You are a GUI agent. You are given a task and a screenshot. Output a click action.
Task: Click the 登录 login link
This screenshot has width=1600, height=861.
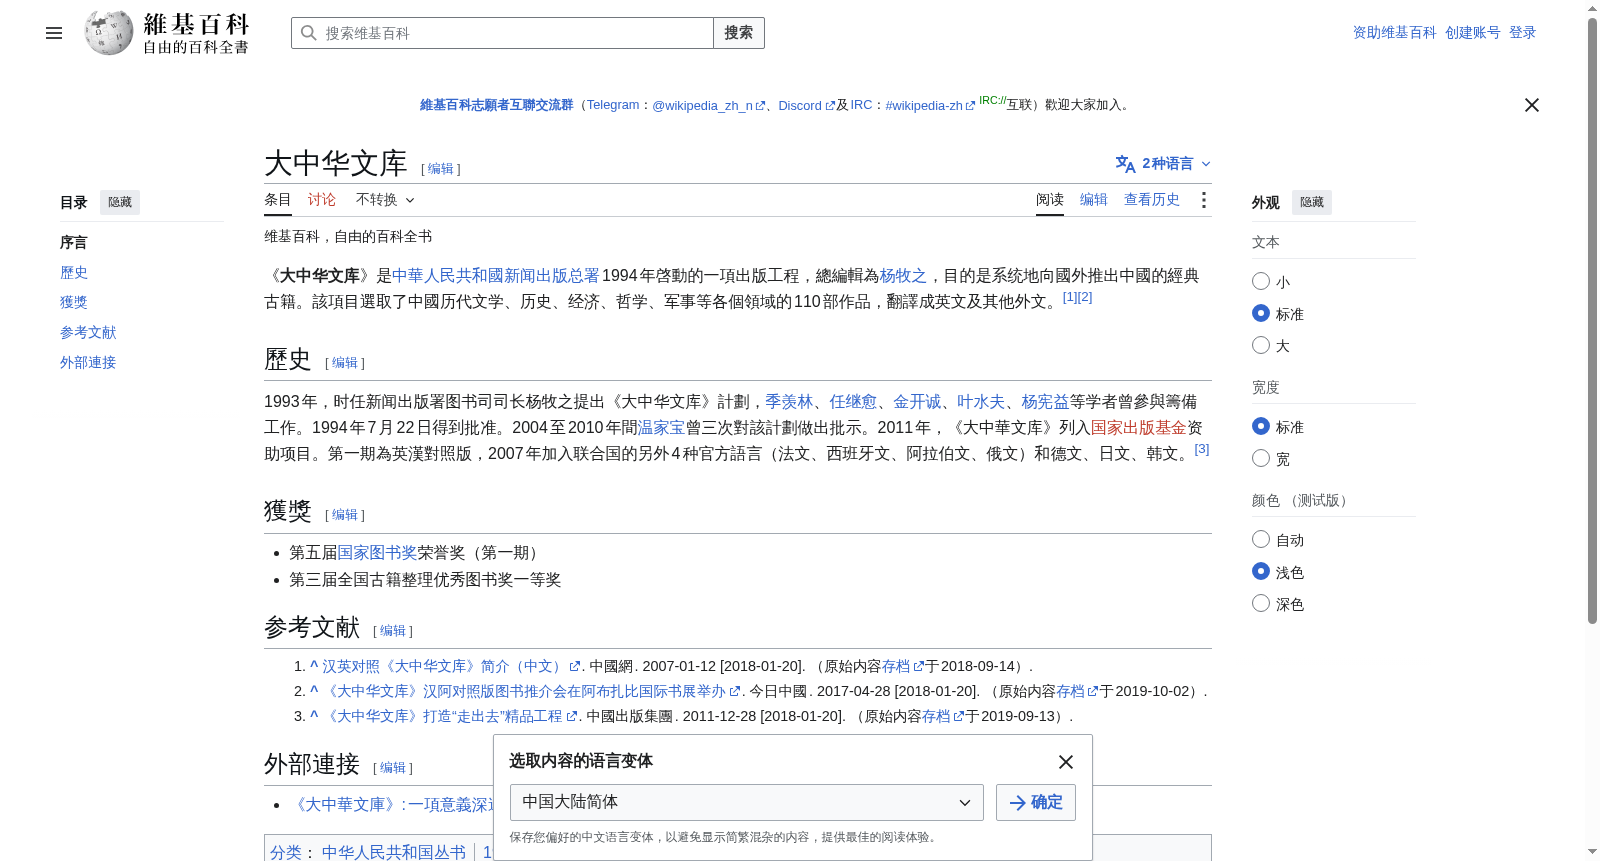point(1523,33)
